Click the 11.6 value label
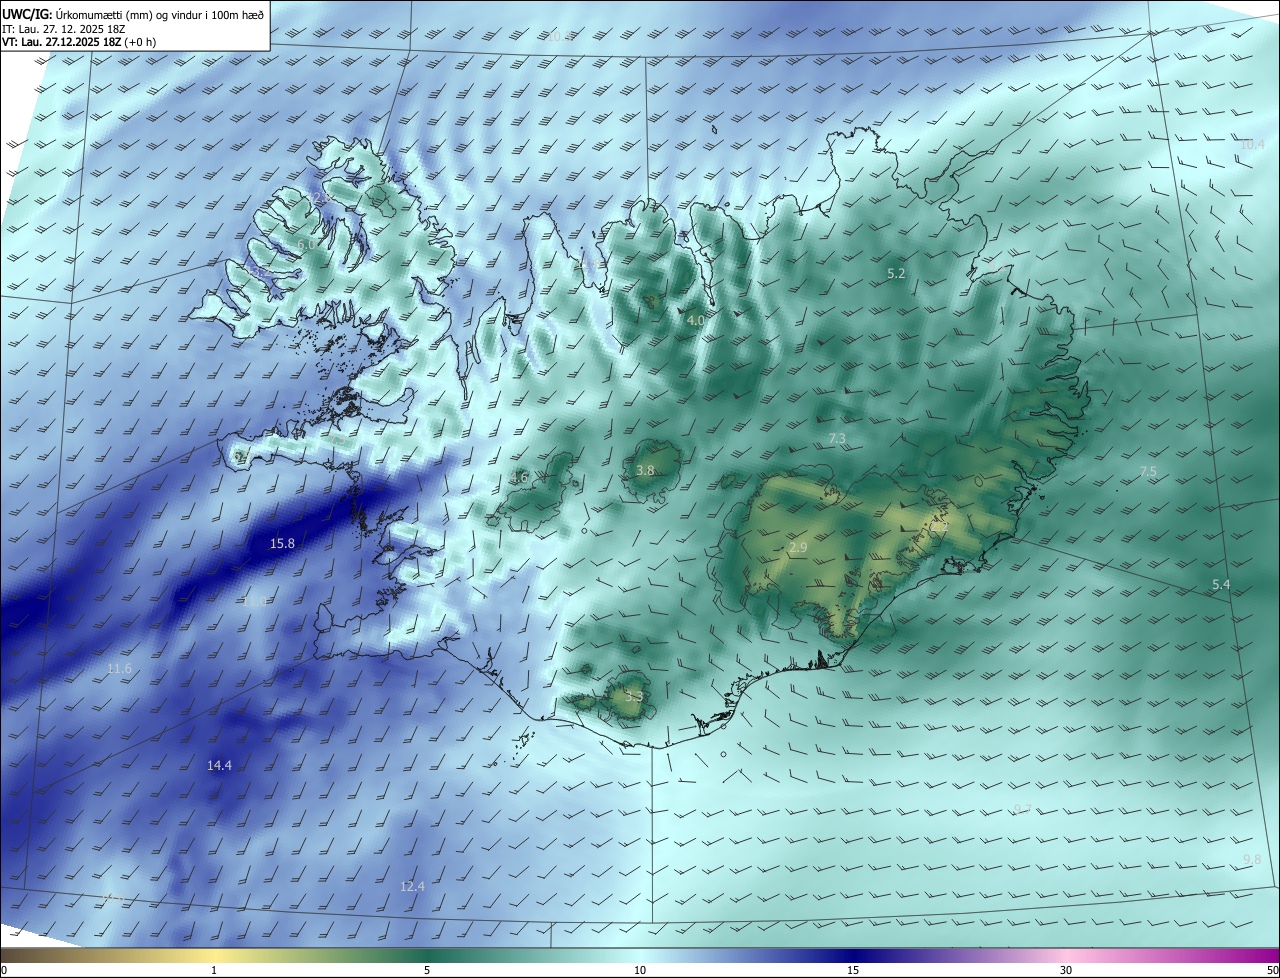This screenshot has height=978, width=1280. [x=119, y=668]
